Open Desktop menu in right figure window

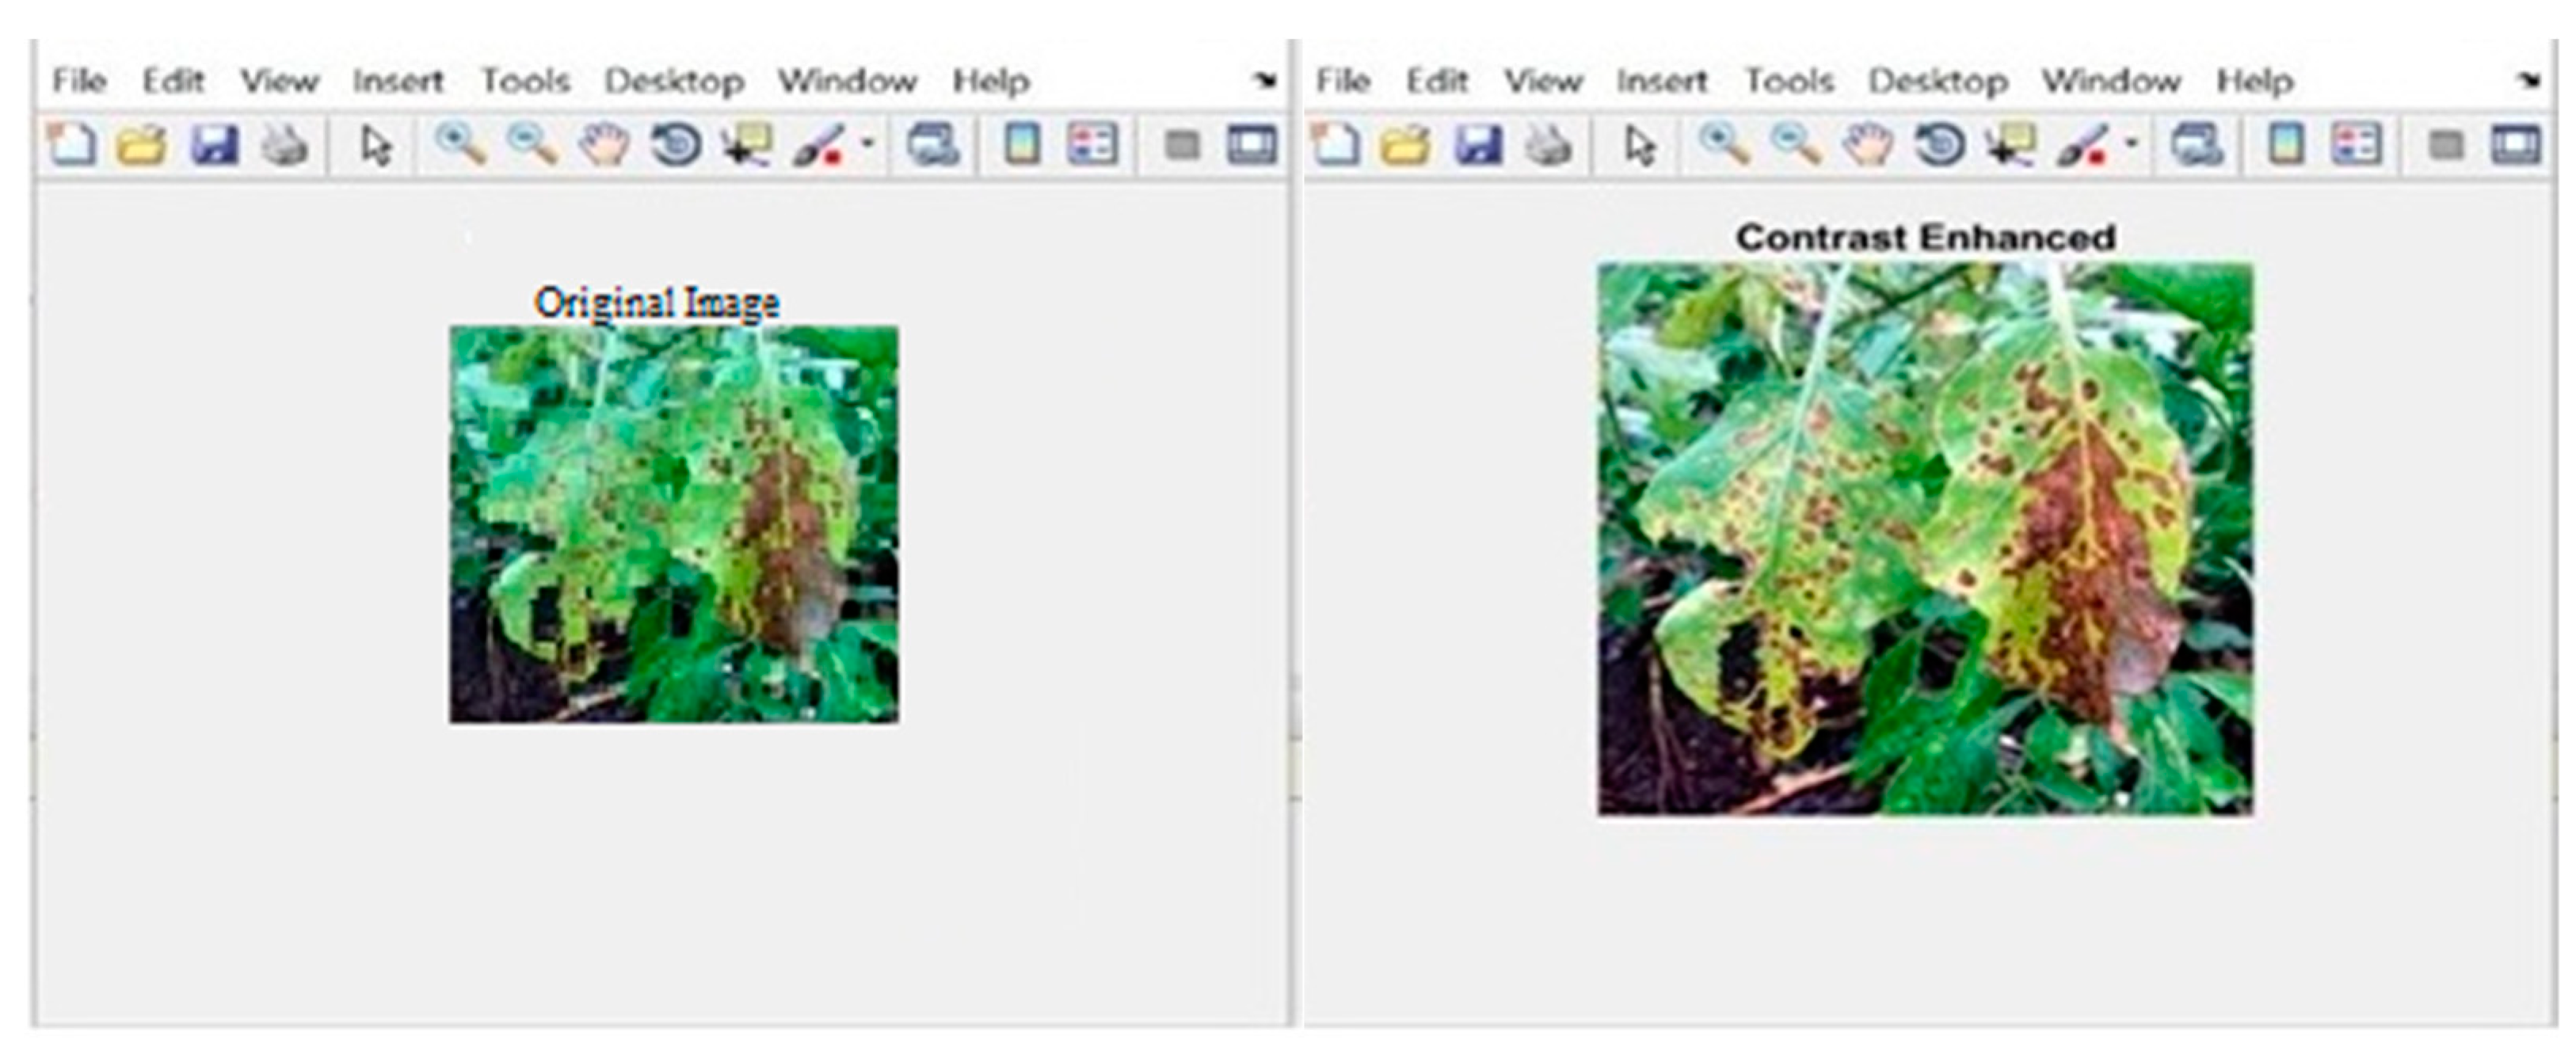[1938, 81]
